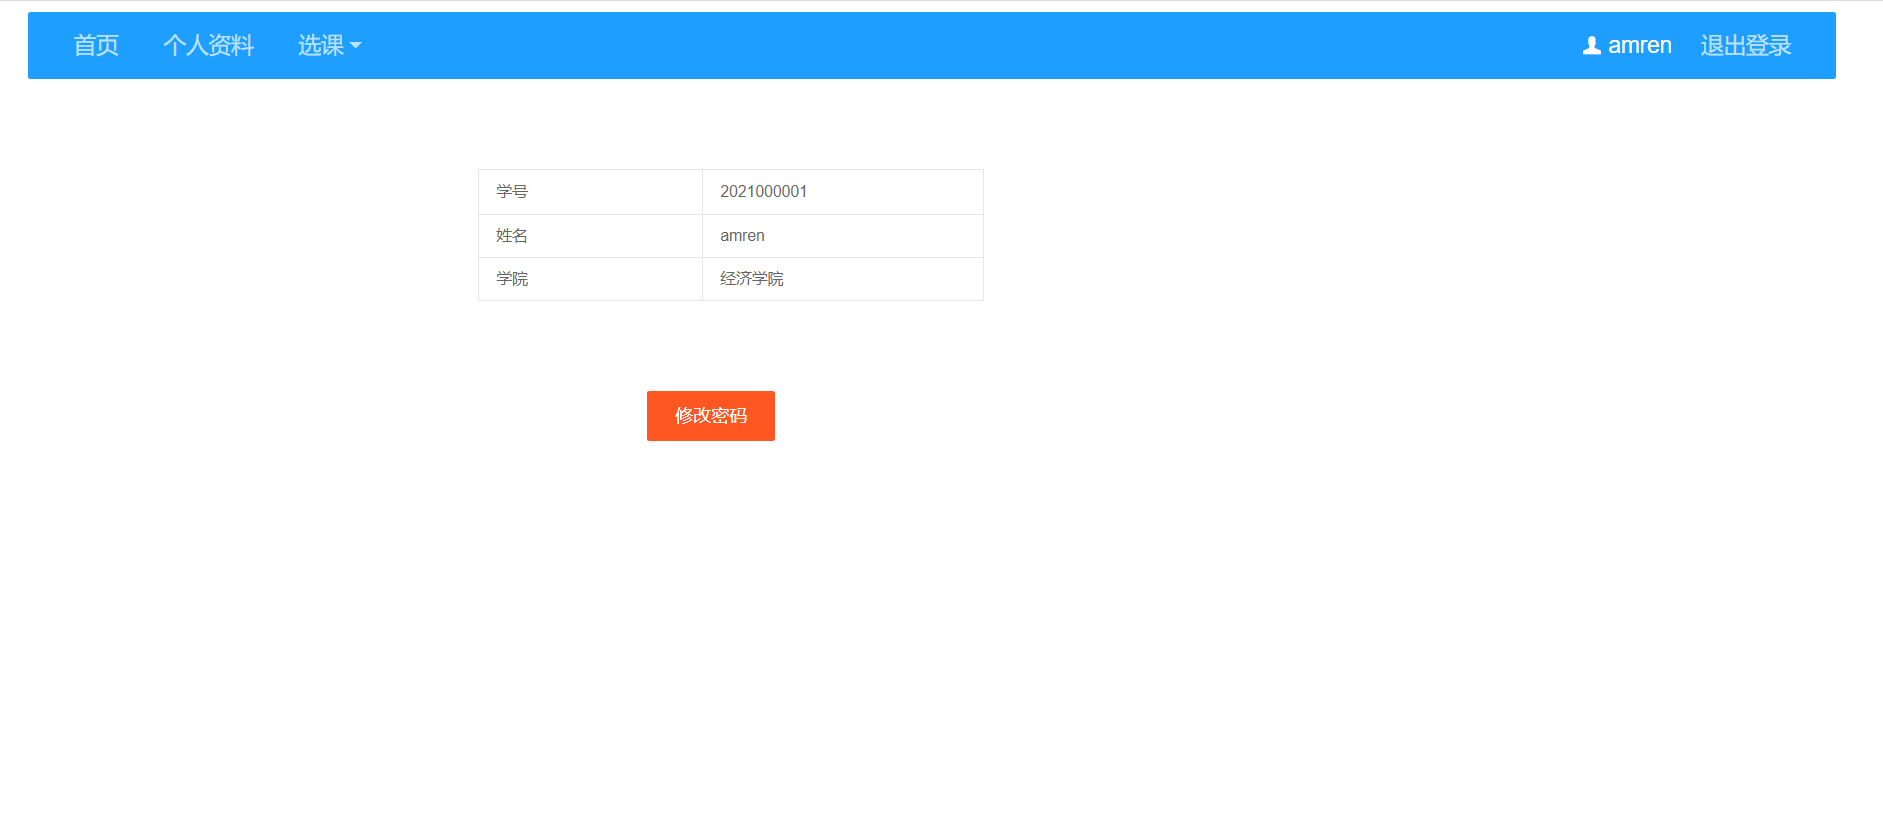Select the 学院 label cell

pos(591,279)
